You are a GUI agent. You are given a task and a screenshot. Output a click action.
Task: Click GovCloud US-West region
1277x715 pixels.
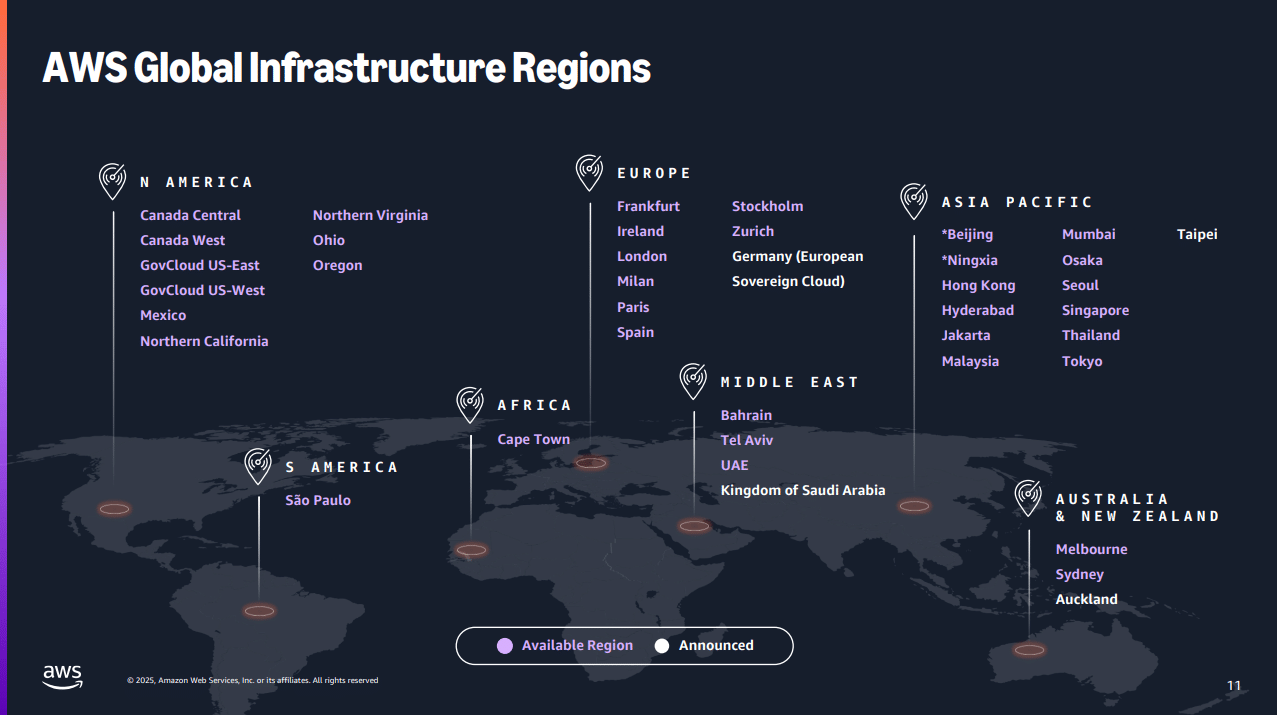[202, 290]
